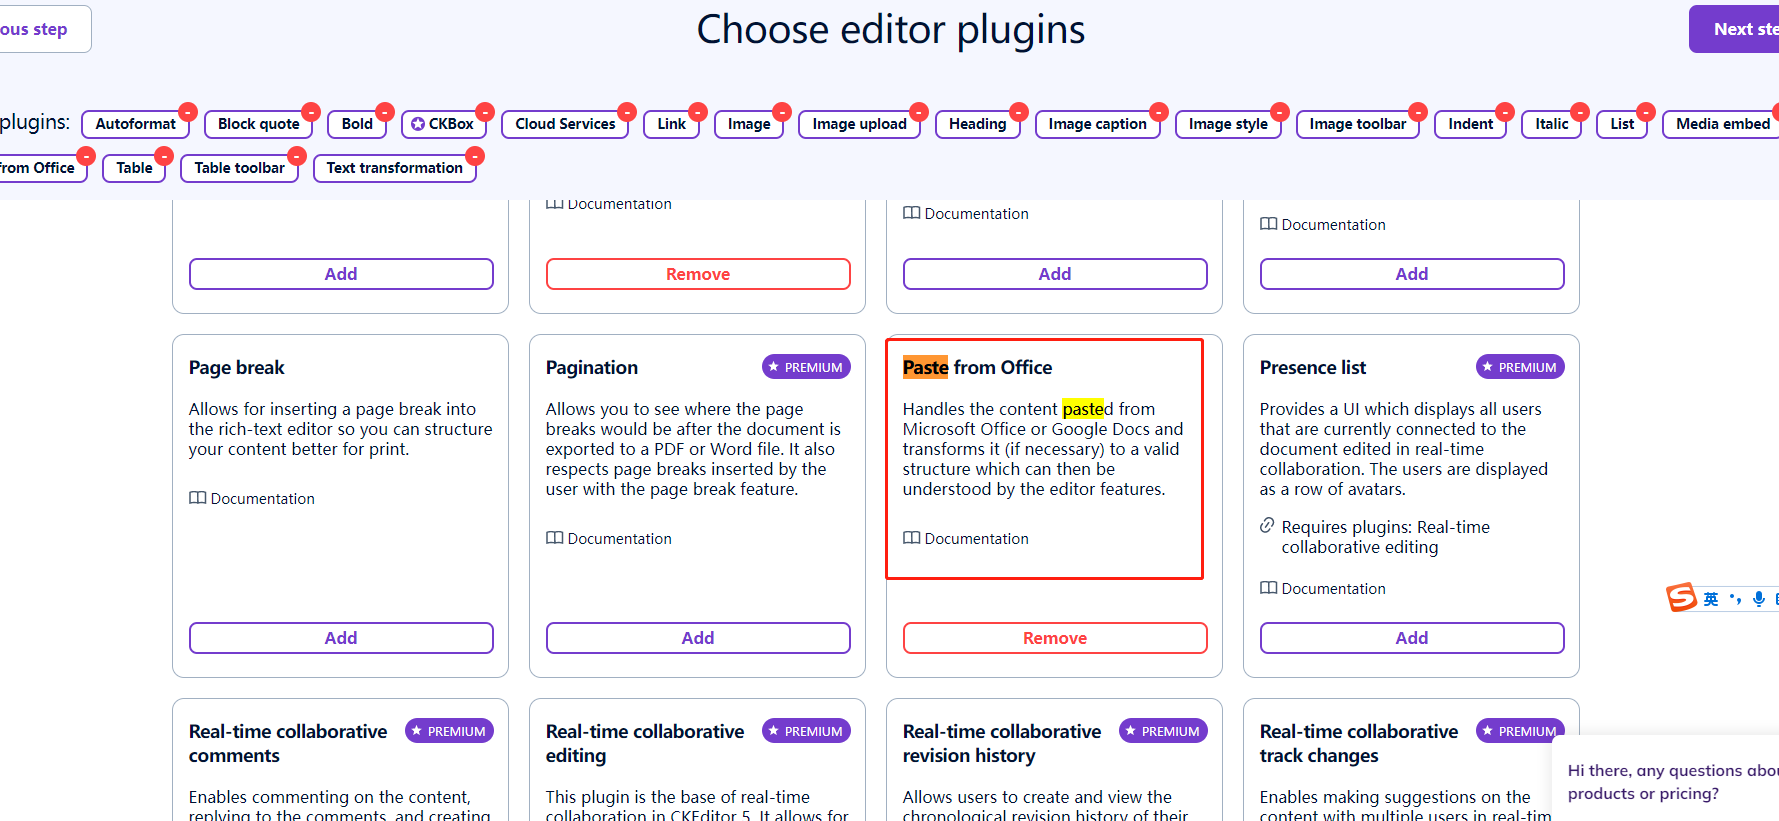Click the Media embed plugin chip

(x=1722, y=124)
